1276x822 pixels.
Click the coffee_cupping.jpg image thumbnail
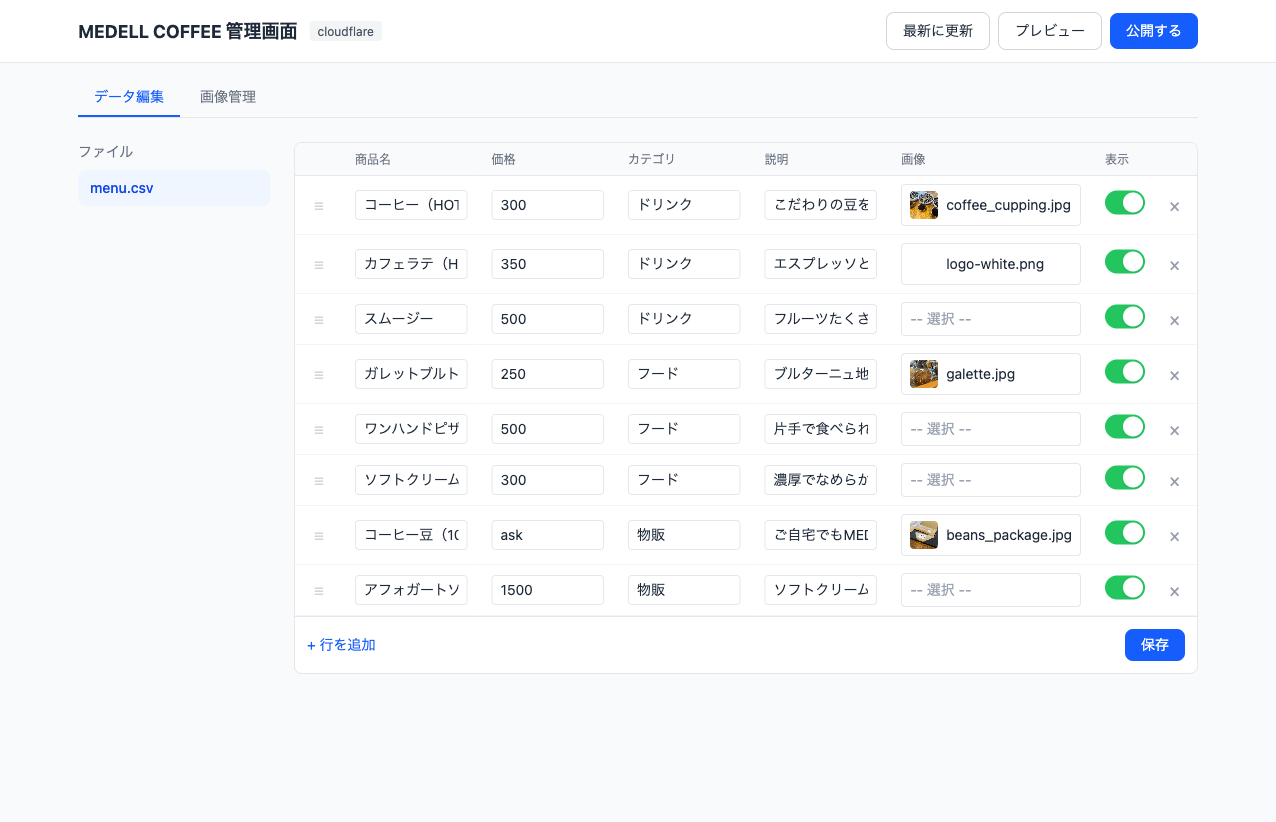923,205
